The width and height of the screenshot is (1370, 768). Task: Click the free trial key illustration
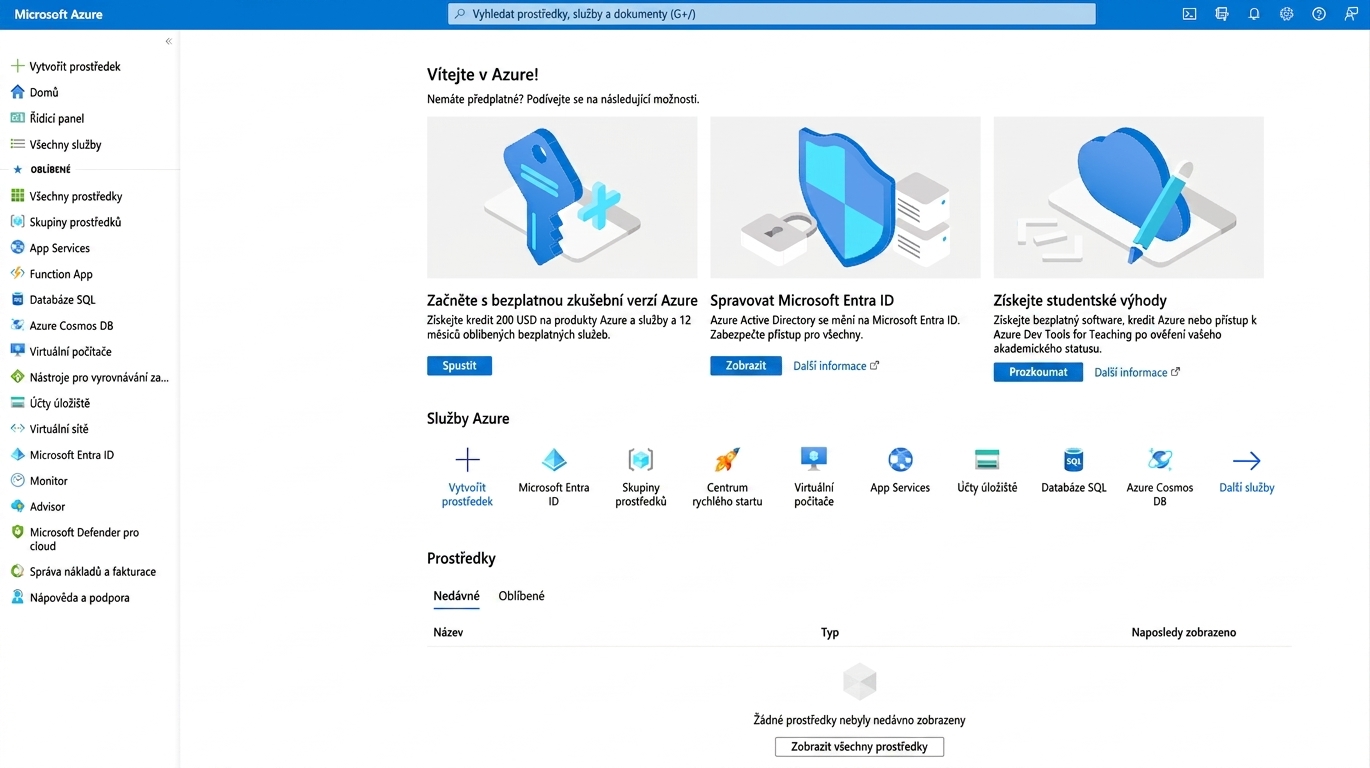[x=562, y=197]
